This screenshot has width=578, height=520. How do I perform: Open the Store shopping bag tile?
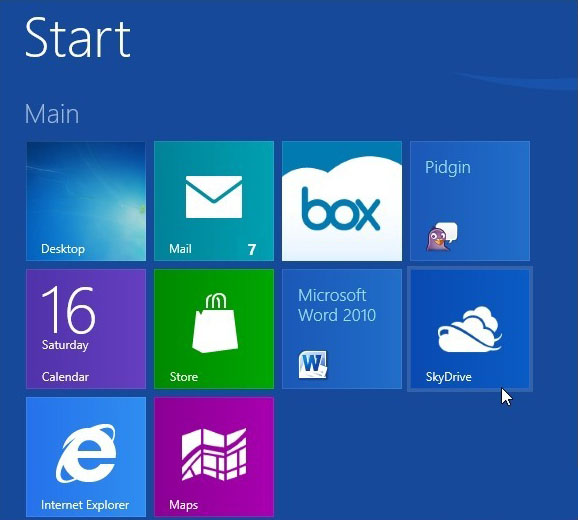(x=214, y=329)
